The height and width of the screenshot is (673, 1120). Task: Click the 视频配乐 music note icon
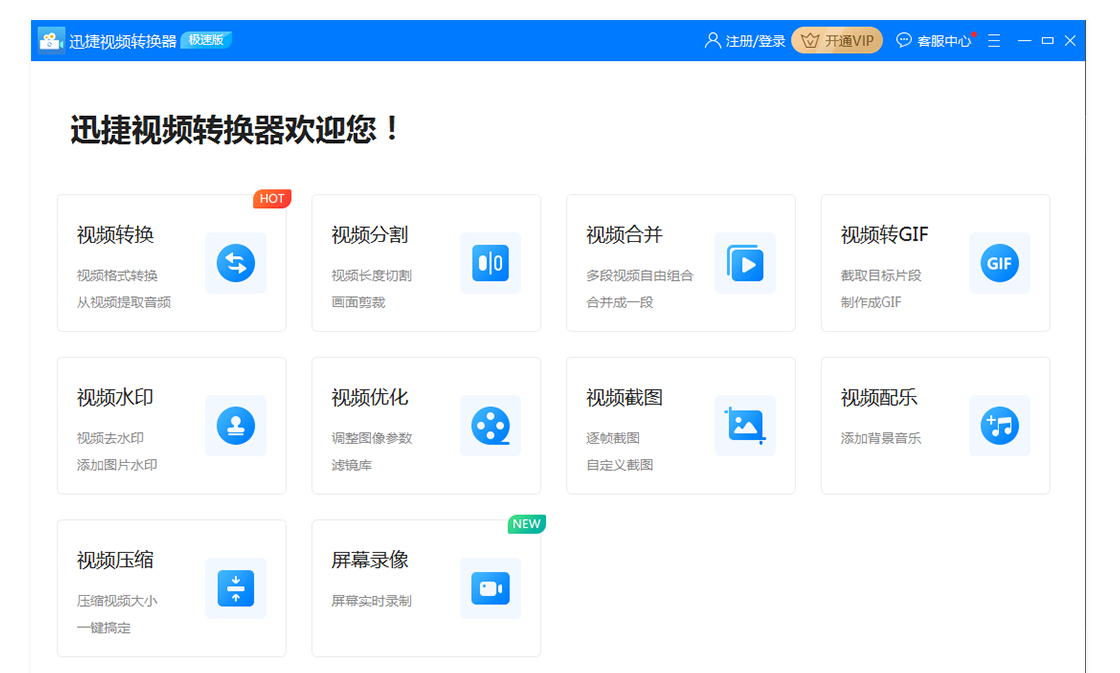(x=999, y=426)
